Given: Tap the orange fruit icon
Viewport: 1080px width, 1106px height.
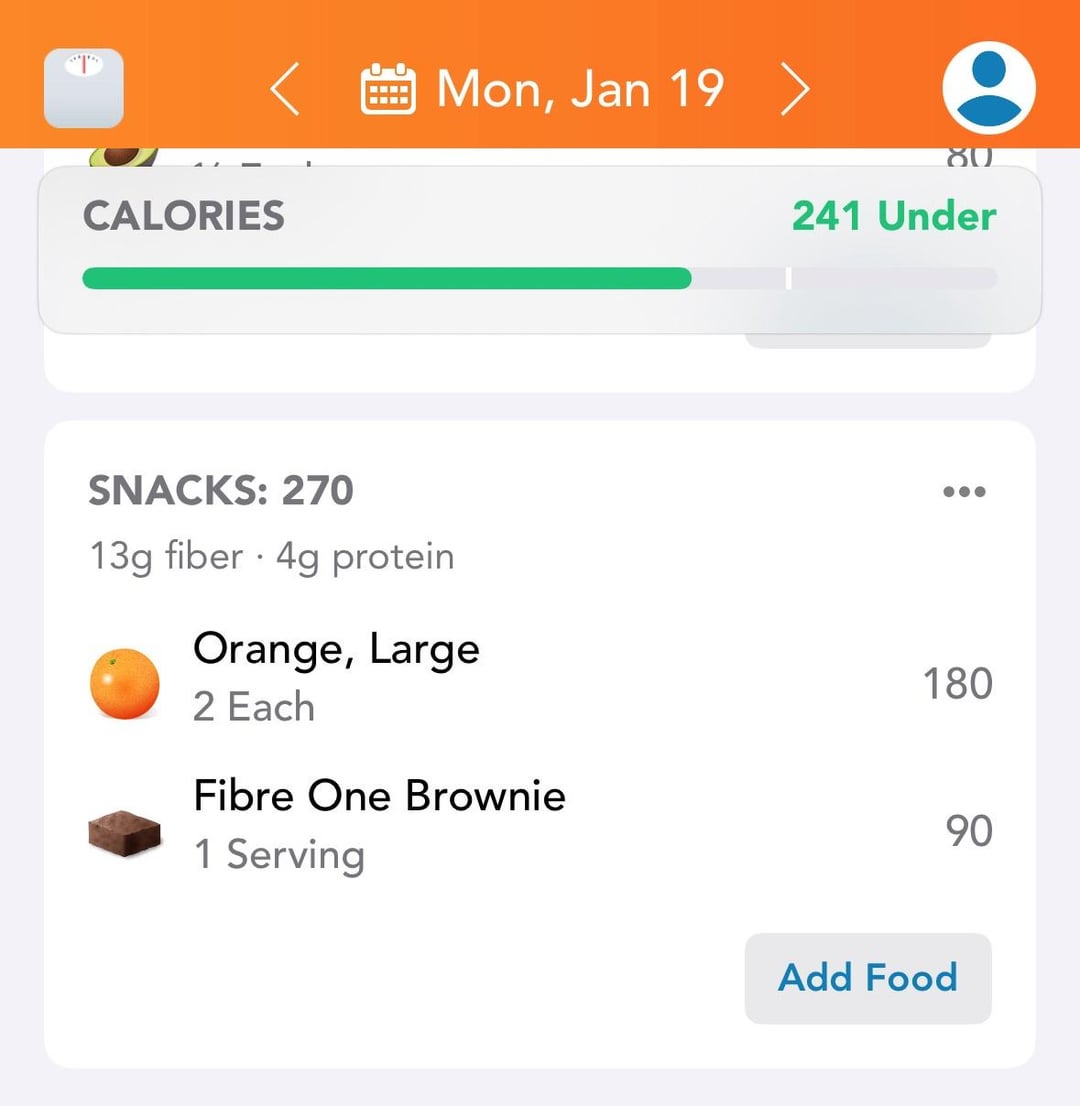Looking at the screenshot, I should (124, 683).
